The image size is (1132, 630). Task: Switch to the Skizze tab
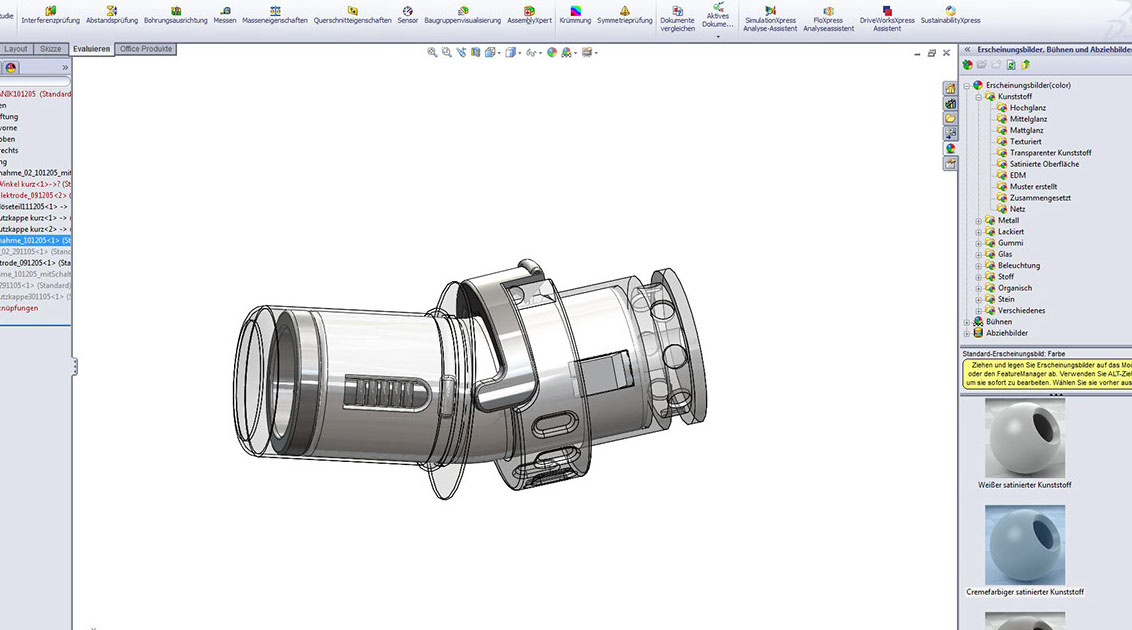(50, 48)
